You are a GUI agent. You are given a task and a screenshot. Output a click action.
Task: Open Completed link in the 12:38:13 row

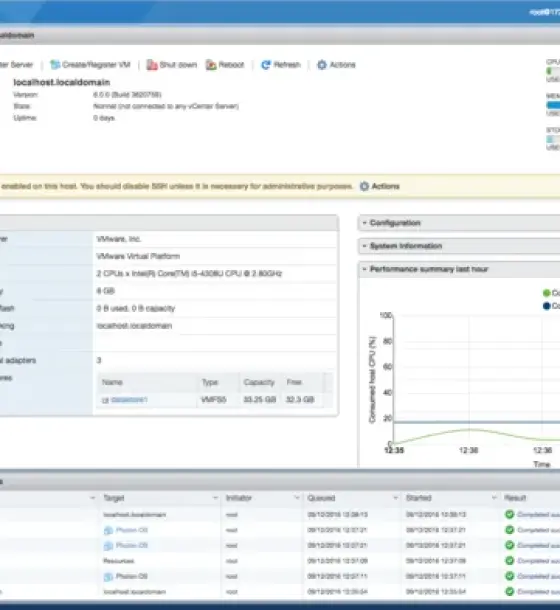[x=539, y=515]
